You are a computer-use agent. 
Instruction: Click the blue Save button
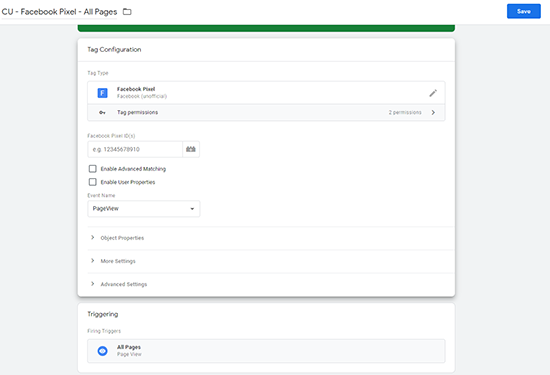[523, 11]
